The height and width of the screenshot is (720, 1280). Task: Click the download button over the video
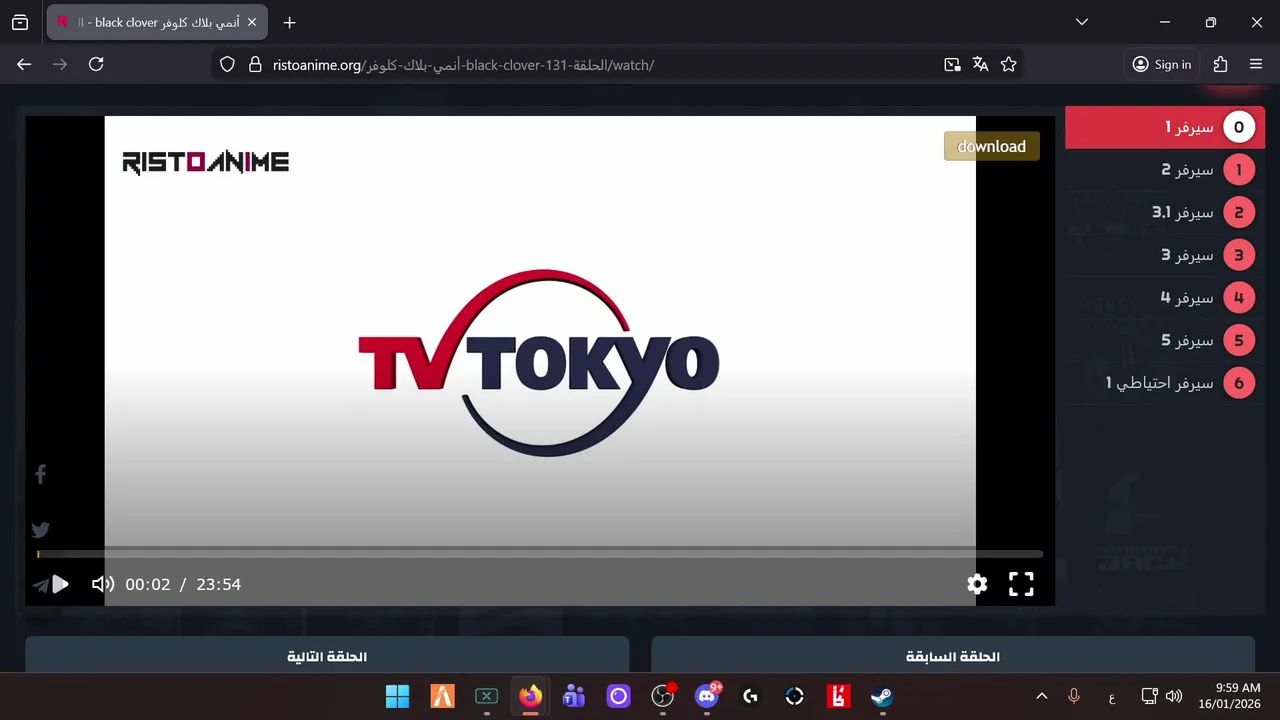click(x=992, y=146)
